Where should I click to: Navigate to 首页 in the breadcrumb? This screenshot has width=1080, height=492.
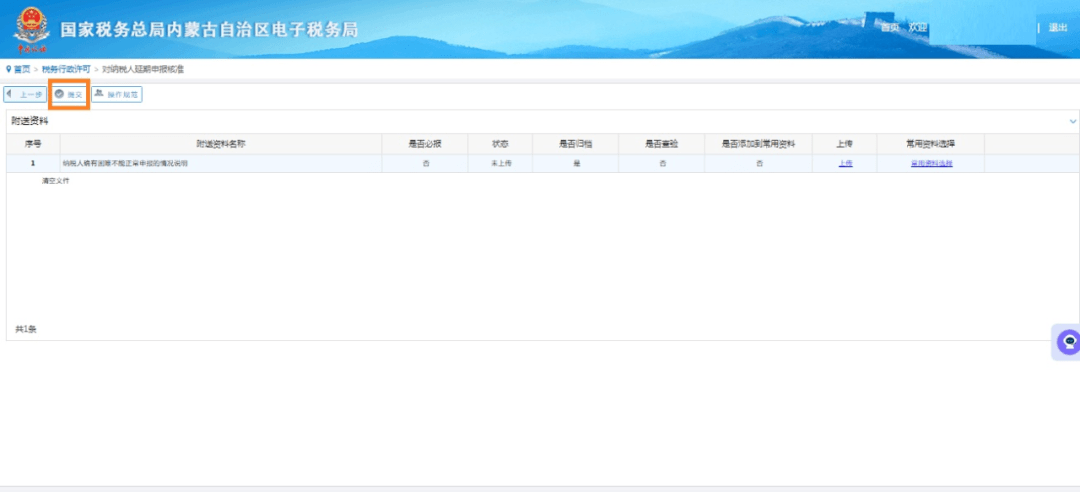pyautogui.click(x=22, y=69)
